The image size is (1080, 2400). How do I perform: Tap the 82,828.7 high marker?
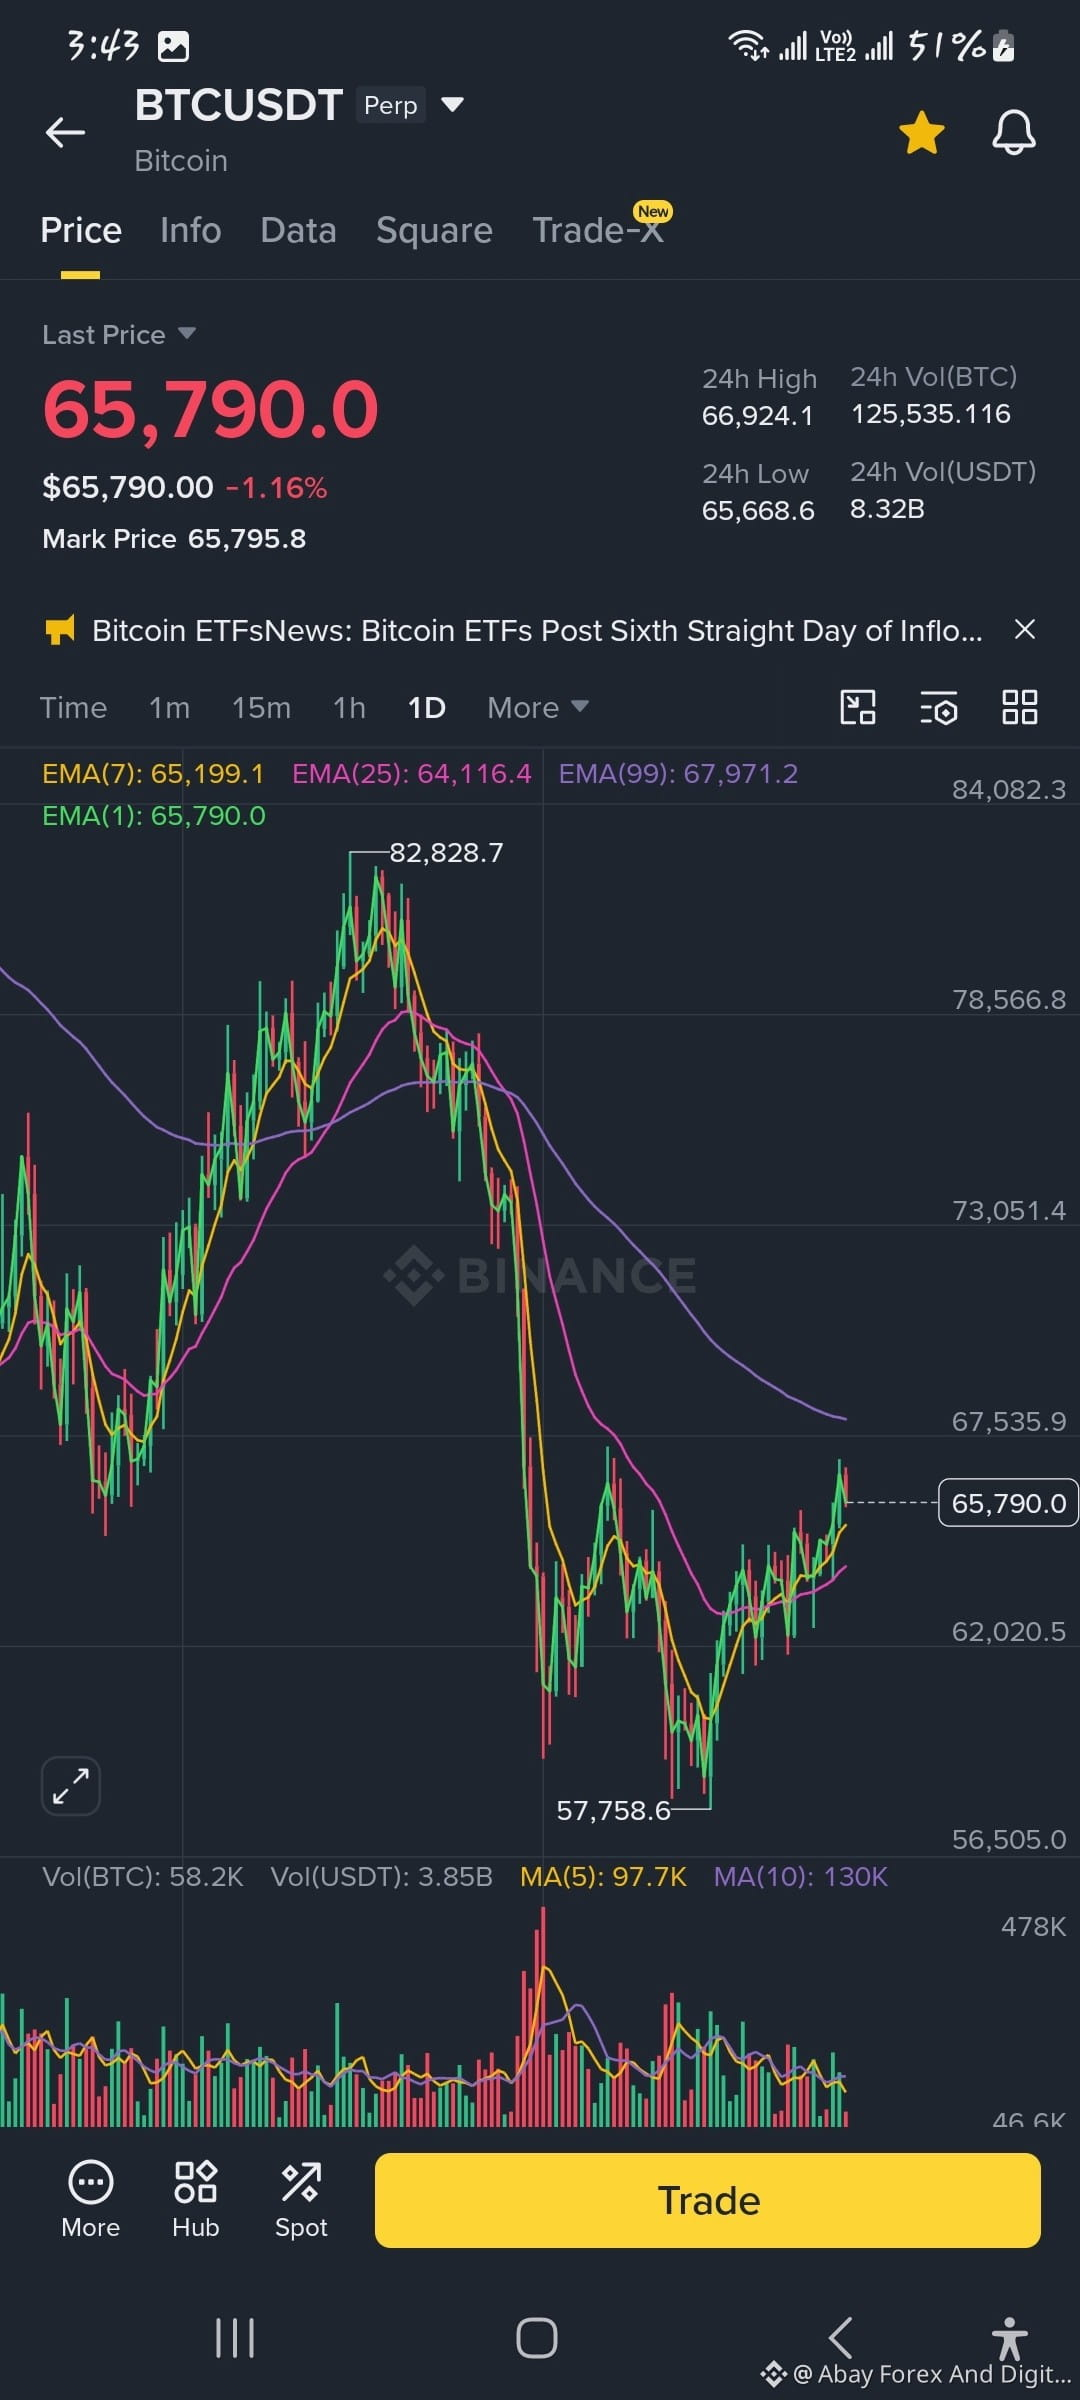pyautogui.click(x=446, y=852)
